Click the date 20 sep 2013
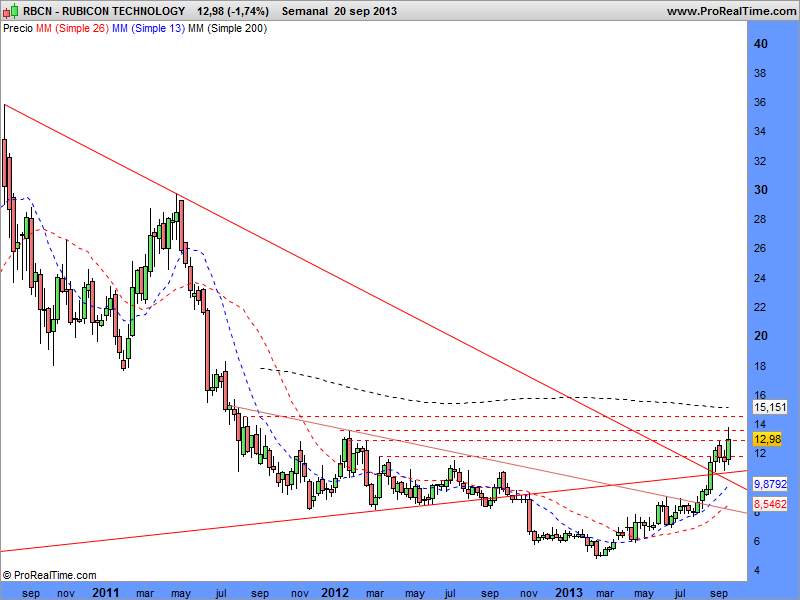Viewport: 800px width, 600px height. click(x=365, y=11)
